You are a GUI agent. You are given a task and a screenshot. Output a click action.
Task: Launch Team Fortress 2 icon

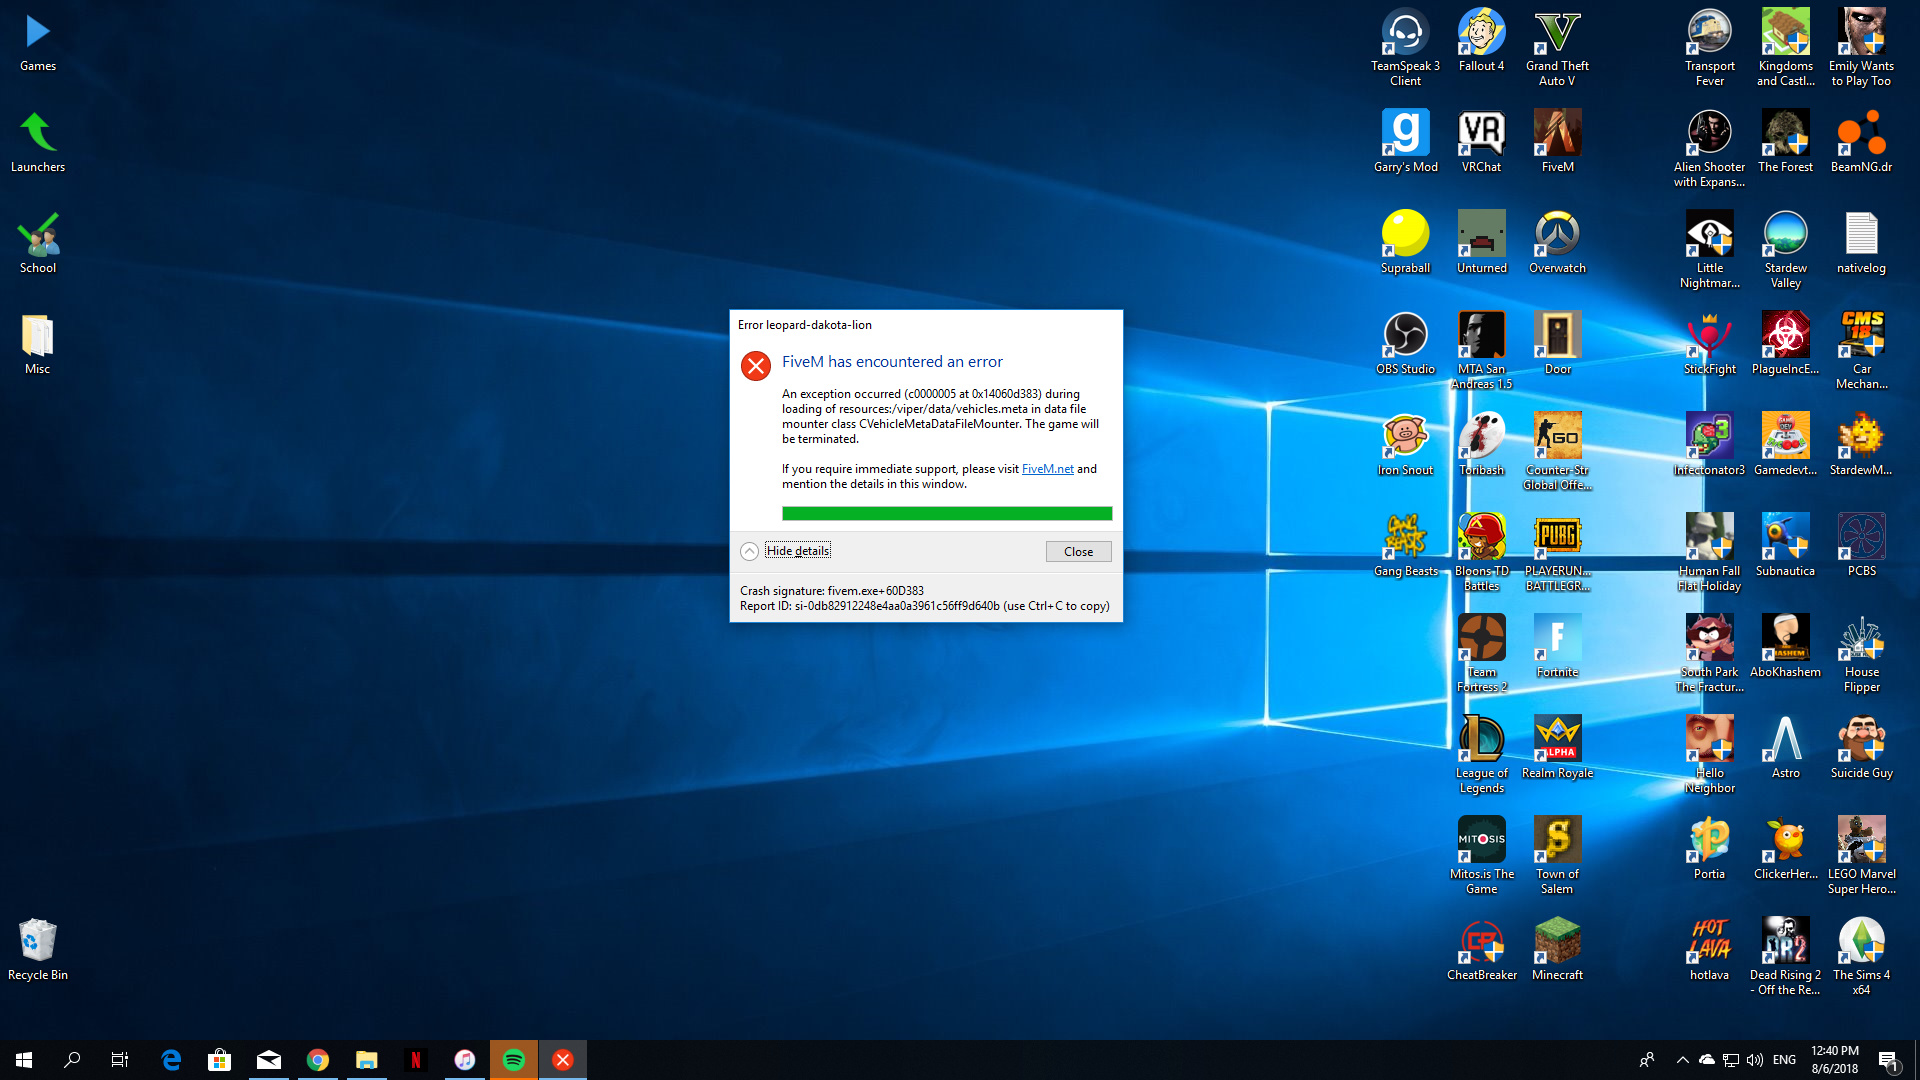click(1481, 654)
